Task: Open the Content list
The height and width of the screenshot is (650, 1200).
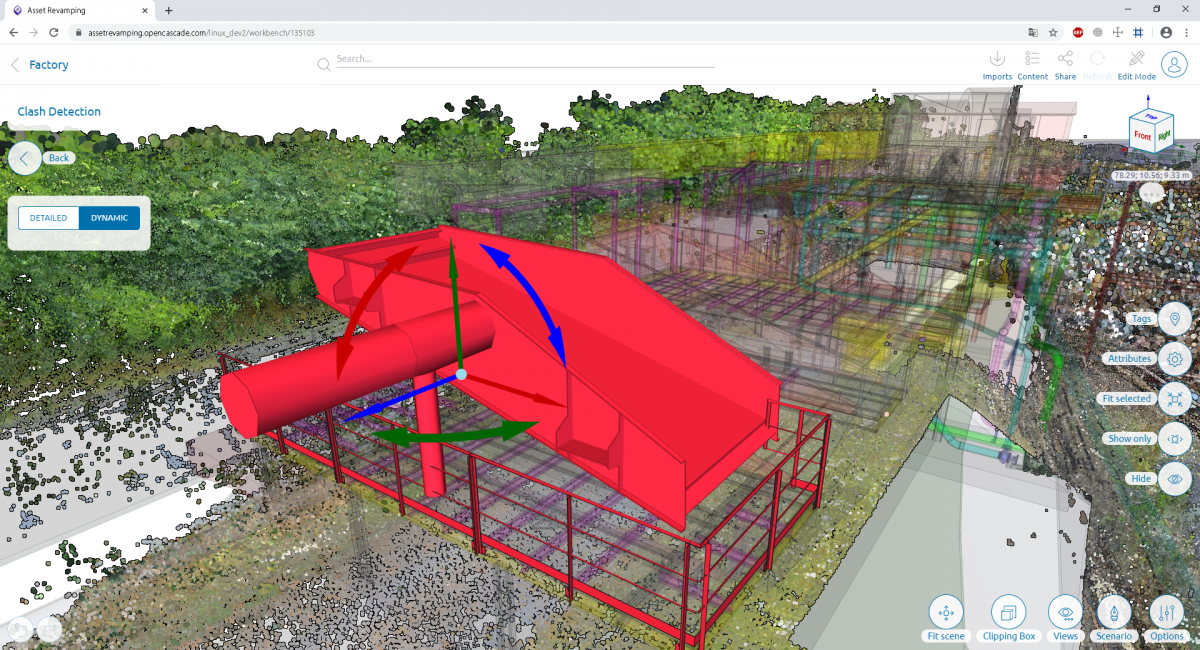Action: 1033,60
